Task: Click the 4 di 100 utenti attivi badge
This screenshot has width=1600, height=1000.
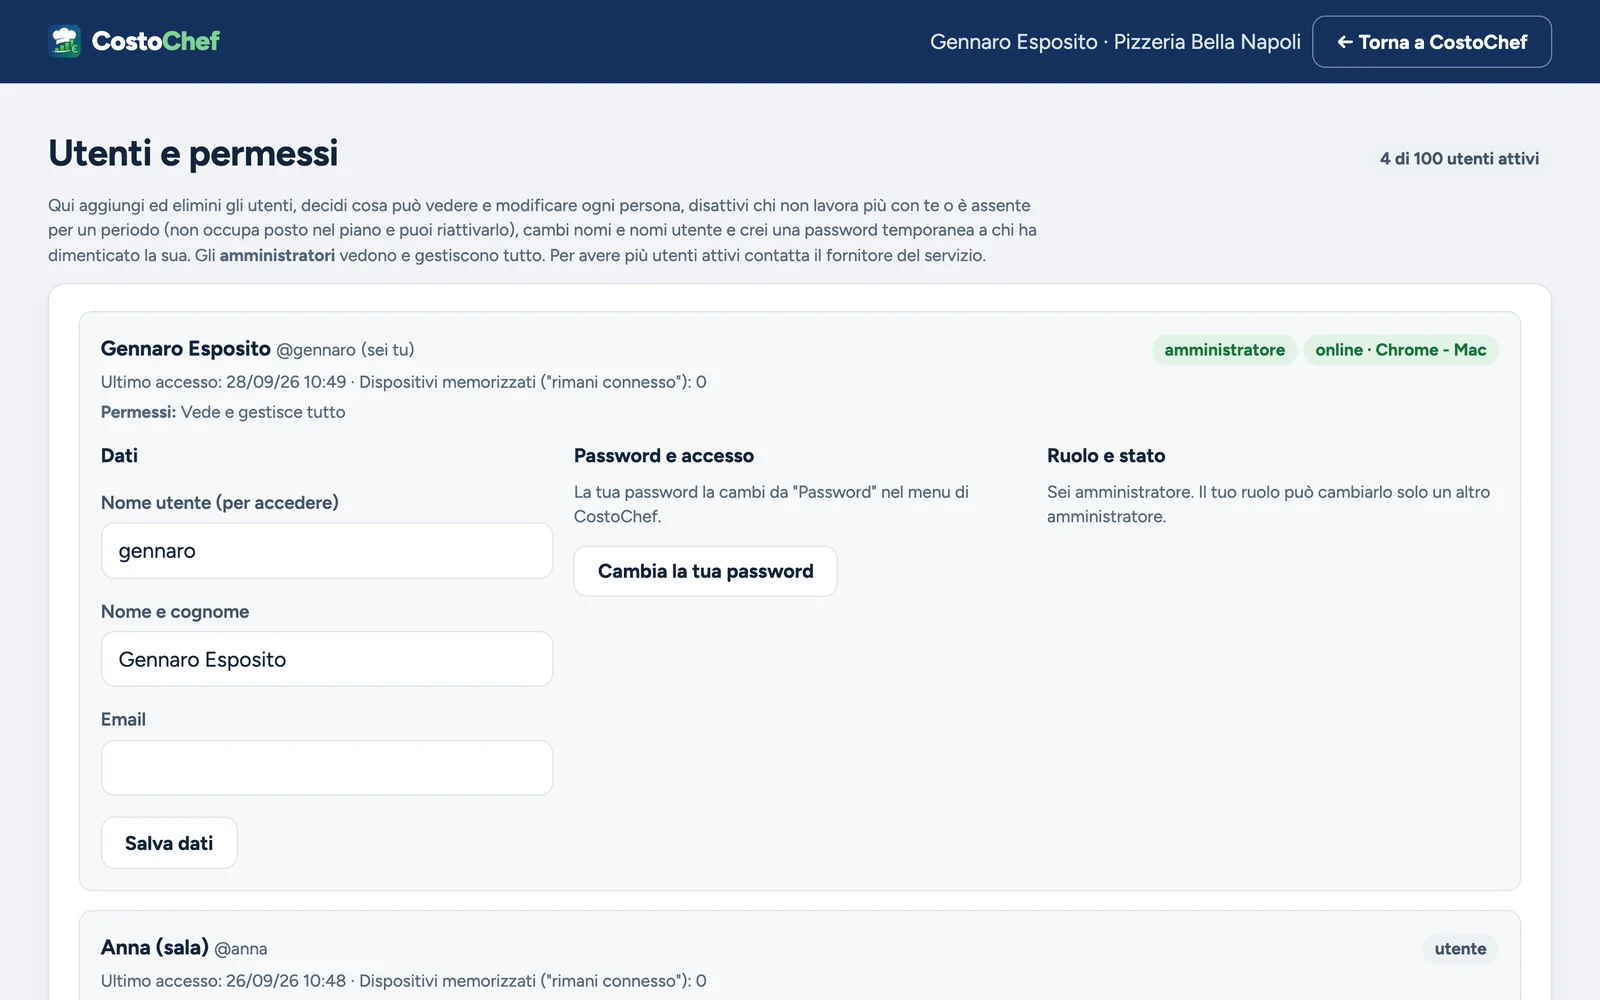Action: (1459, 158)
